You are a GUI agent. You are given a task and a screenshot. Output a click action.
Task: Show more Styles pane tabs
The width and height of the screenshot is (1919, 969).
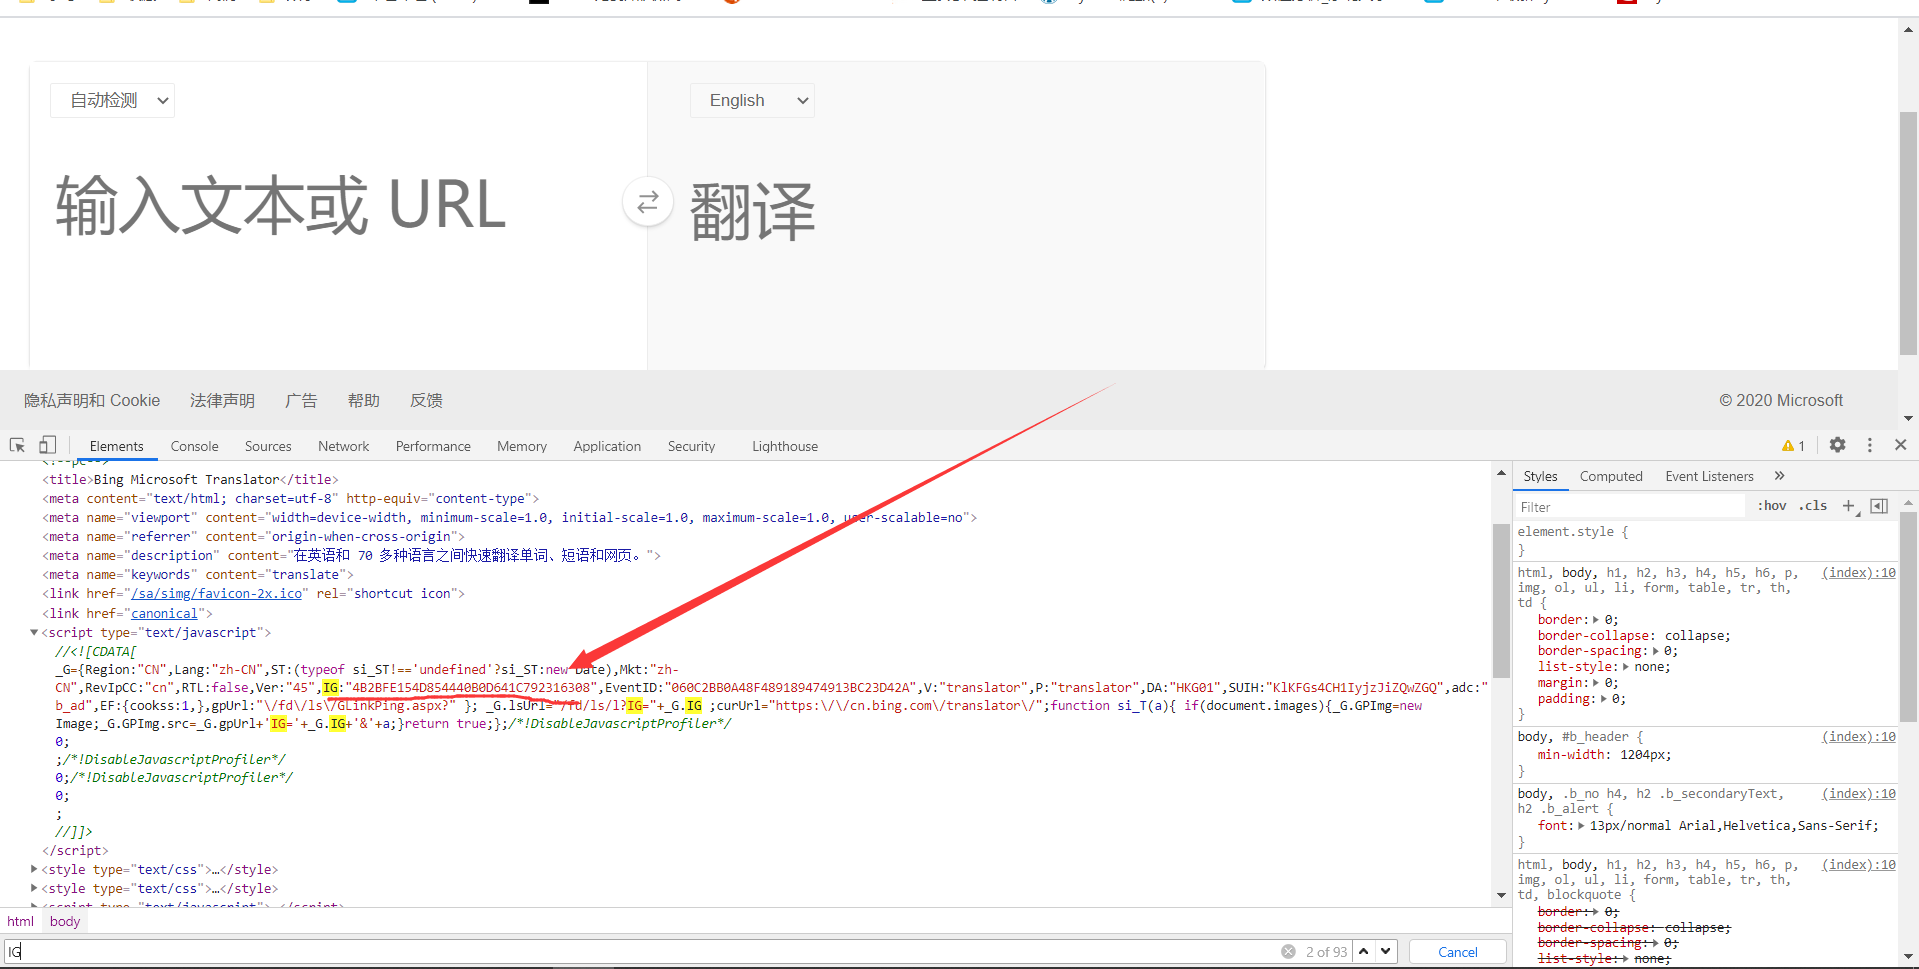1779,476
